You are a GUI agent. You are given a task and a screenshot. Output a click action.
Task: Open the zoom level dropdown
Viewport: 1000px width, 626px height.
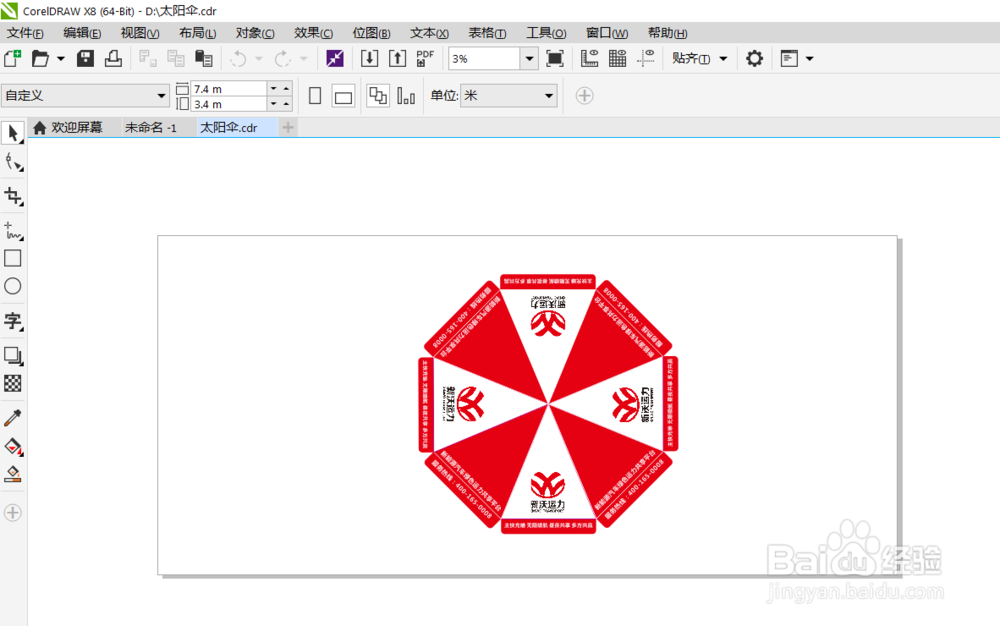529,59
